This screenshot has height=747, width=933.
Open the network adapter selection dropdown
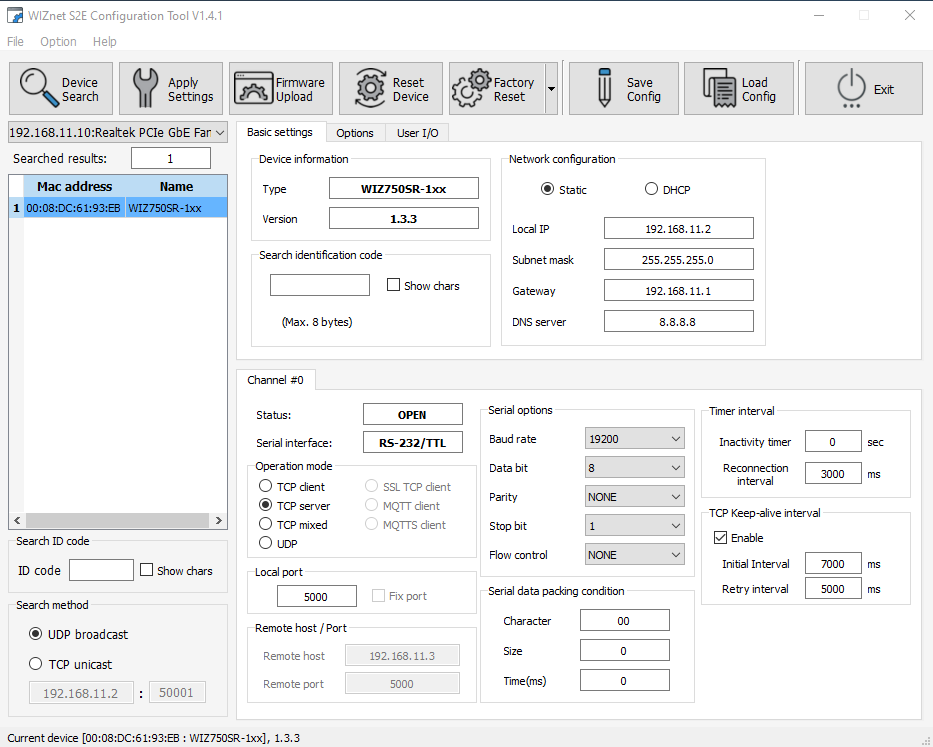coord(118,132)
